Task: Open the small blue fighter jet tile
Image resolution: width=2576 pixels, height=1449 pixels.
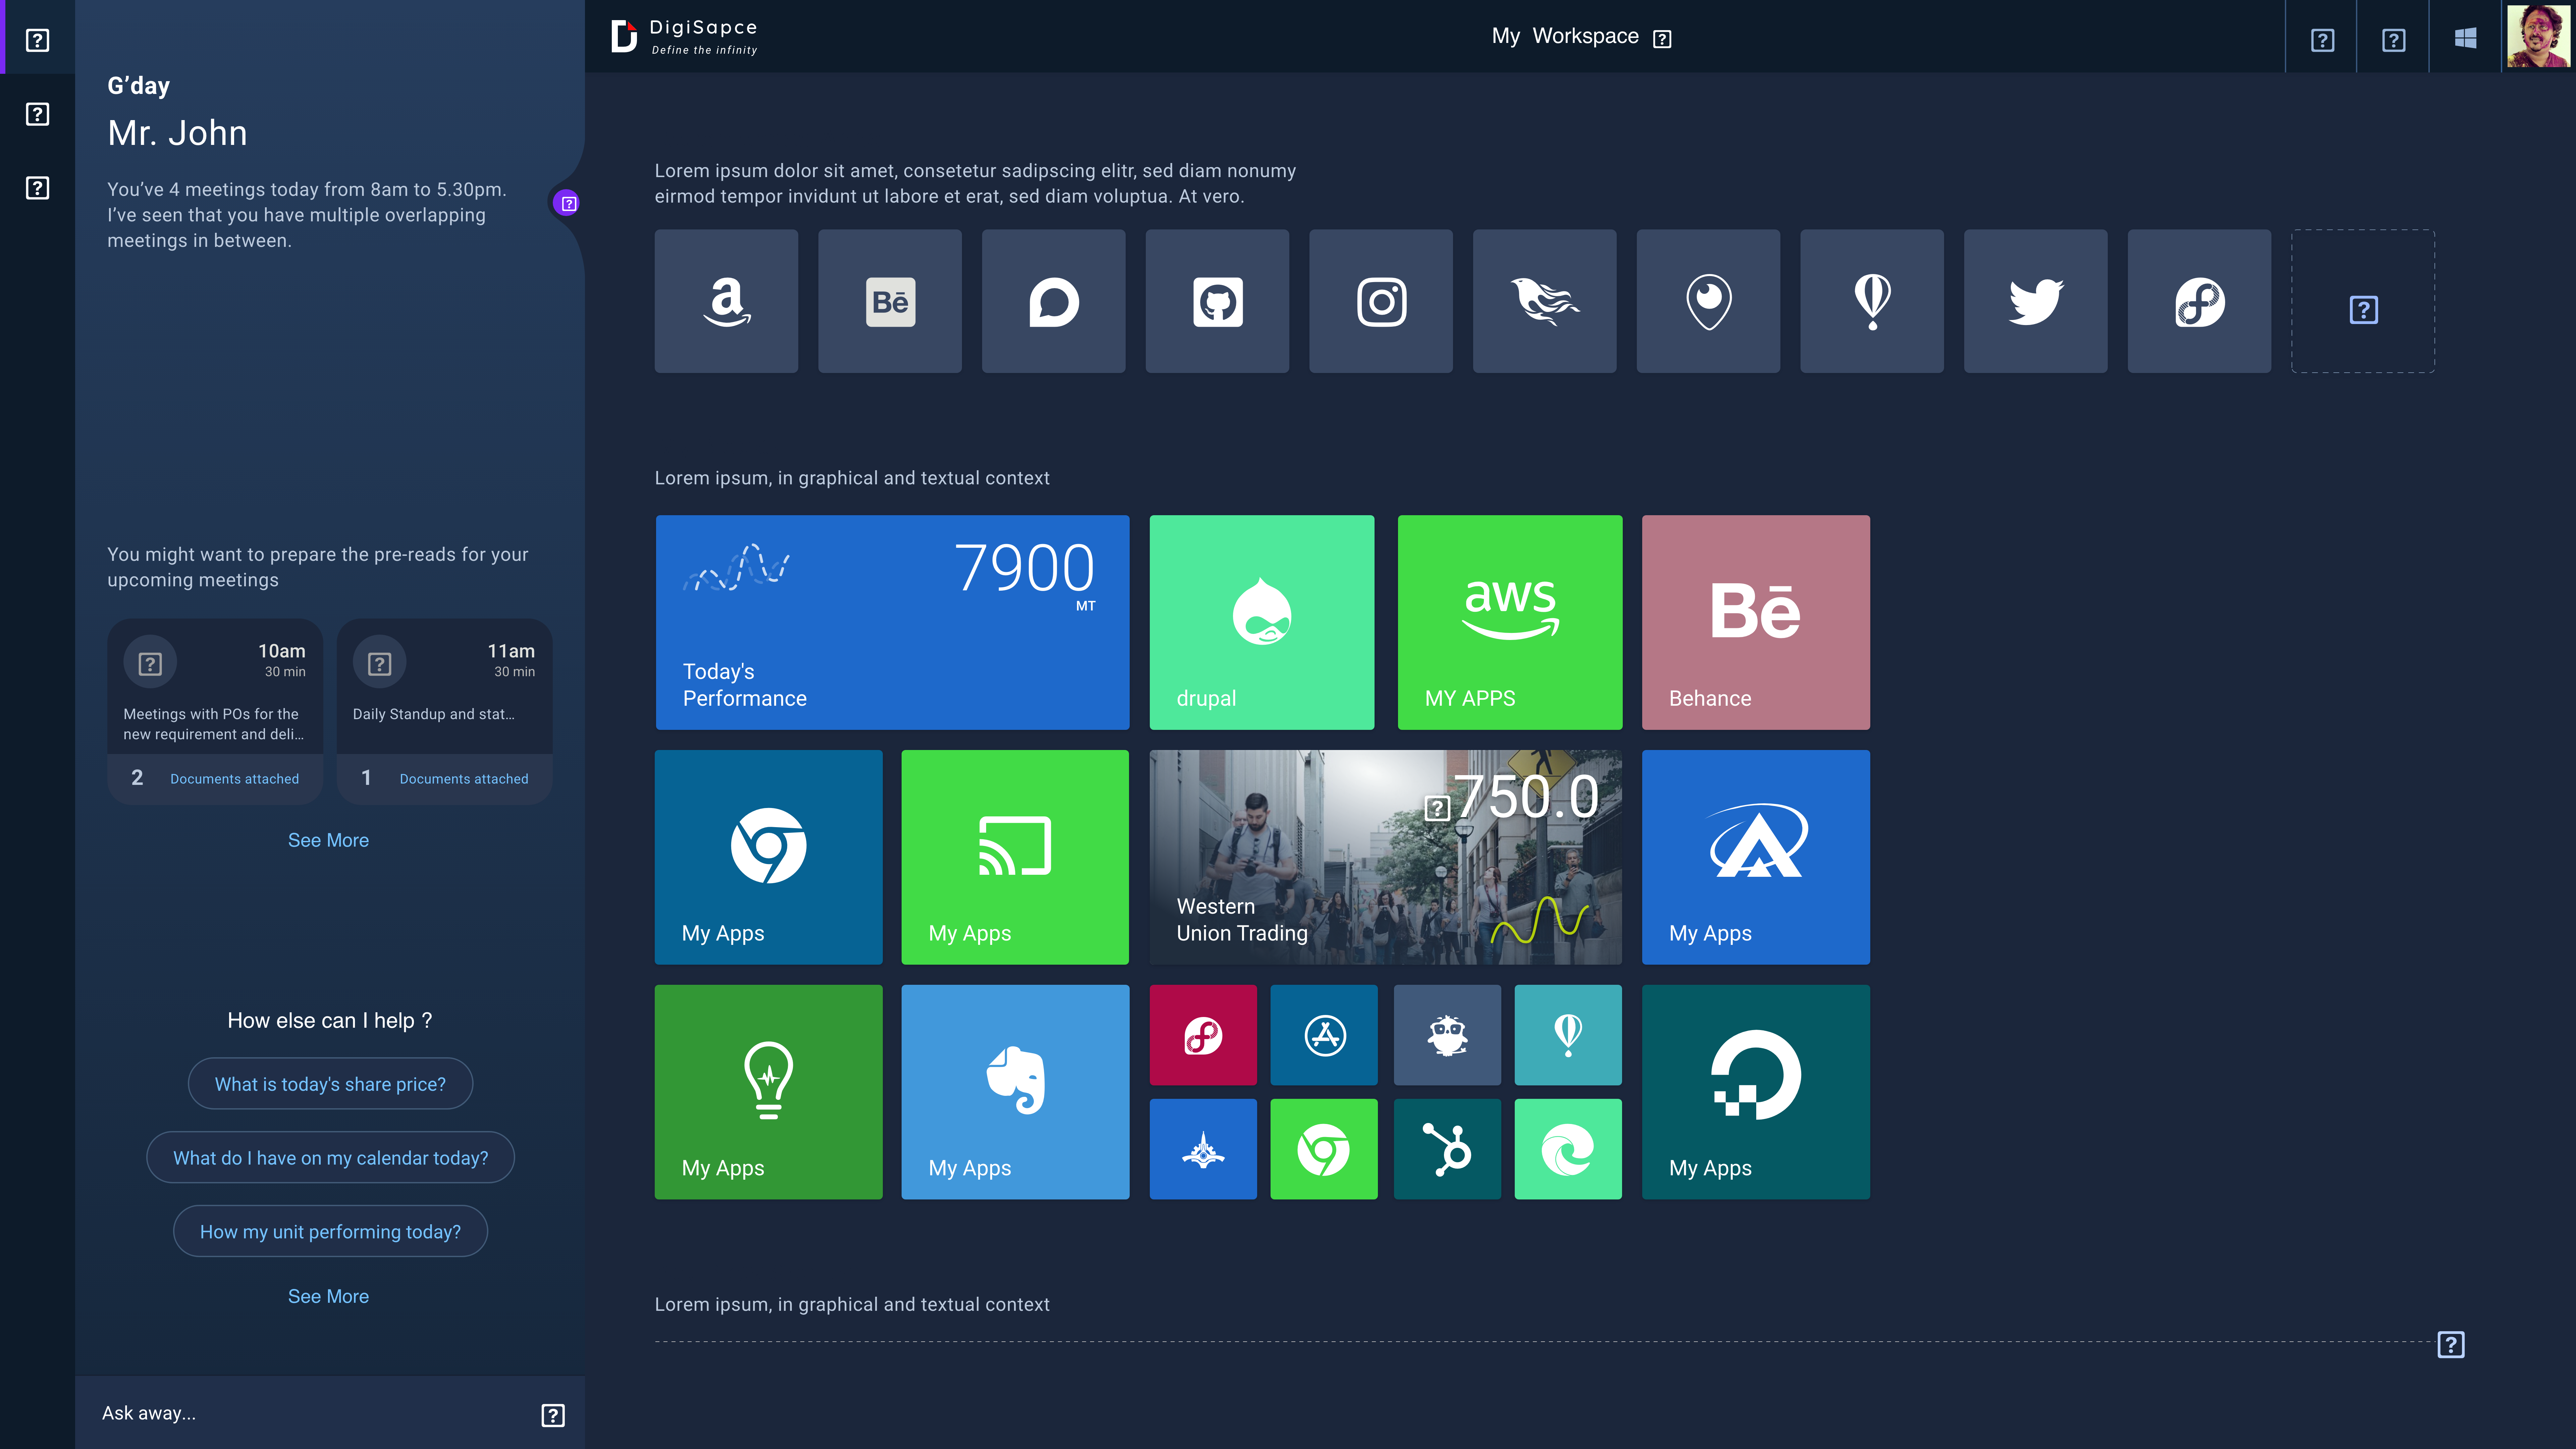Action: coord(1203,1149)
